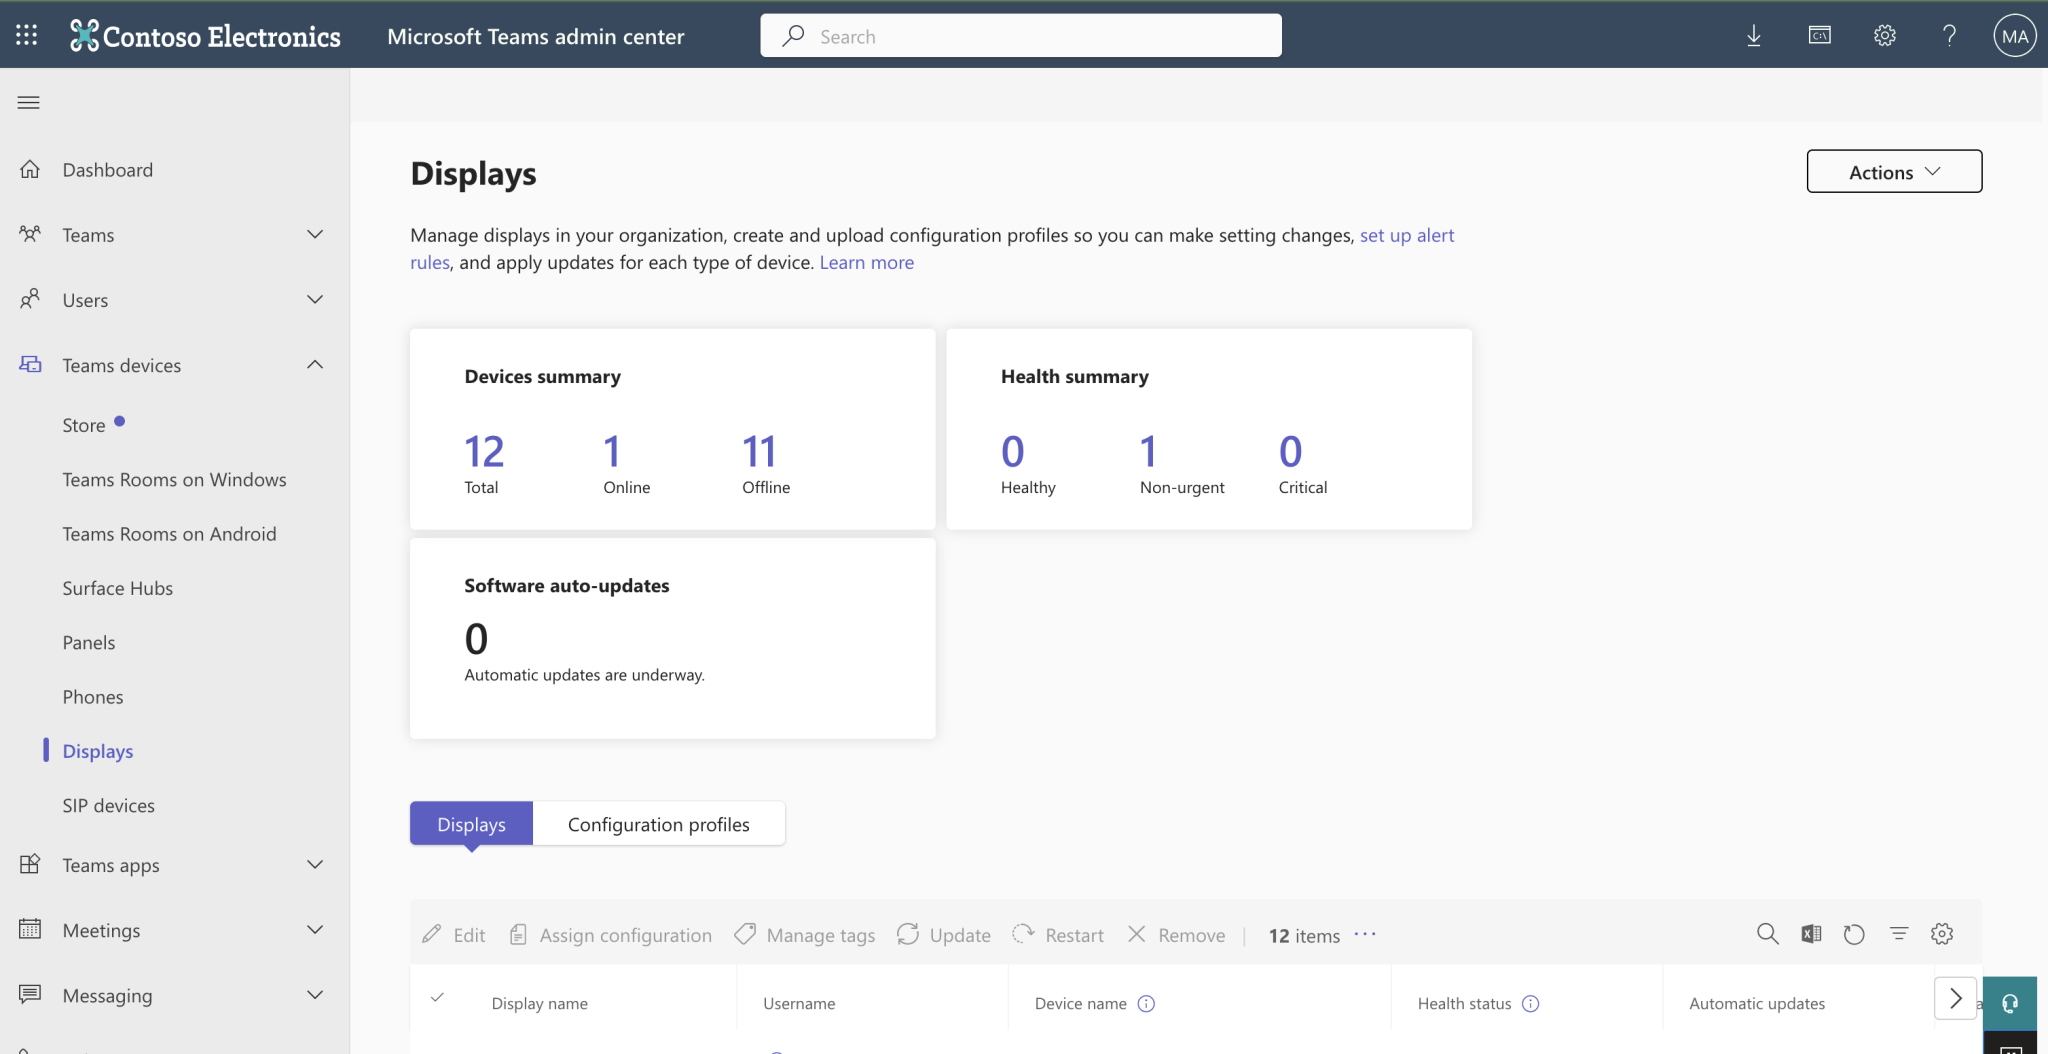2048x1054 pixels.
Task: Switch to the Configuration profiles tab
Action: point(658,823)
